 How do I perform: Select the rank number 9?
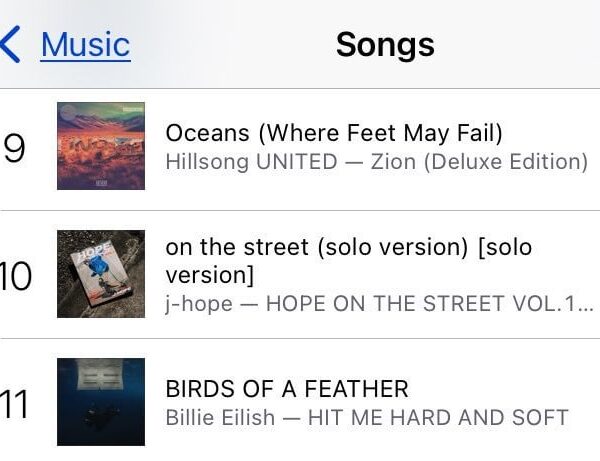click(15, 146)
